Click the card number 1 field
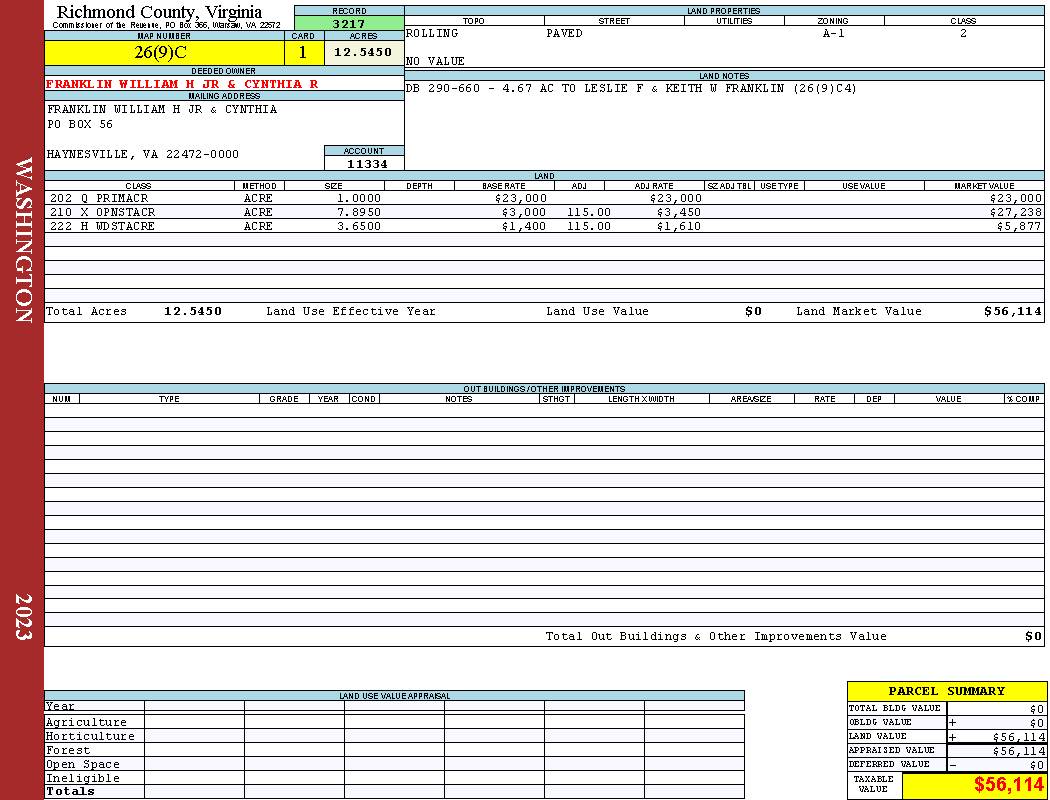The width and height of the screenshot is (1050, 800). 303,52
